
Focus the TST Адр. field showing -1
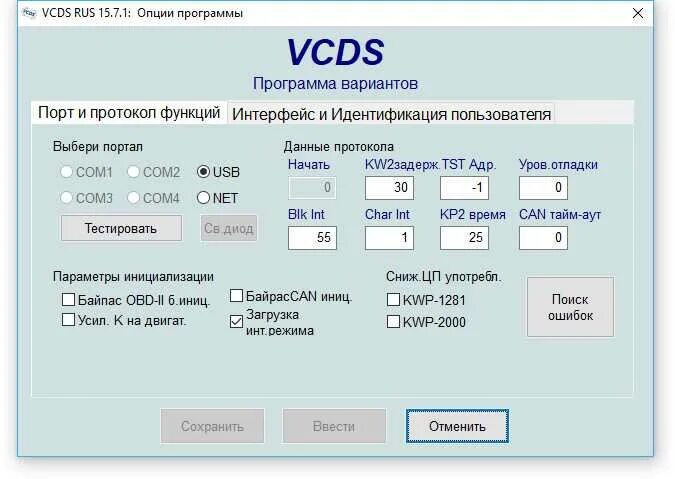pyautogui.click(x=464, y=188)
